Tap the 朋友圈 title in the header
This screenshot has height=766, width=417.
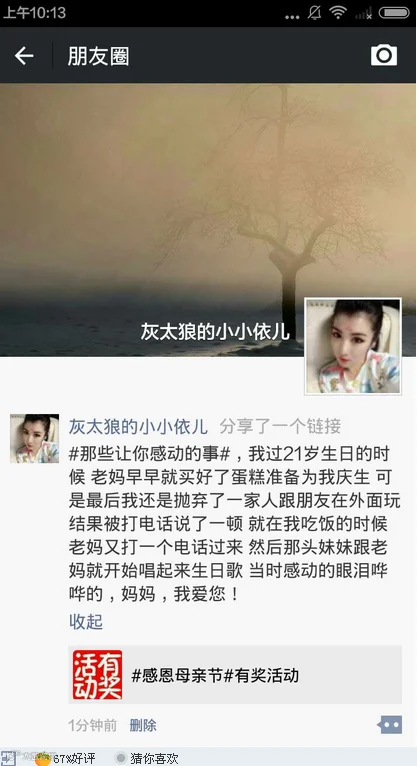pos(98,56)
